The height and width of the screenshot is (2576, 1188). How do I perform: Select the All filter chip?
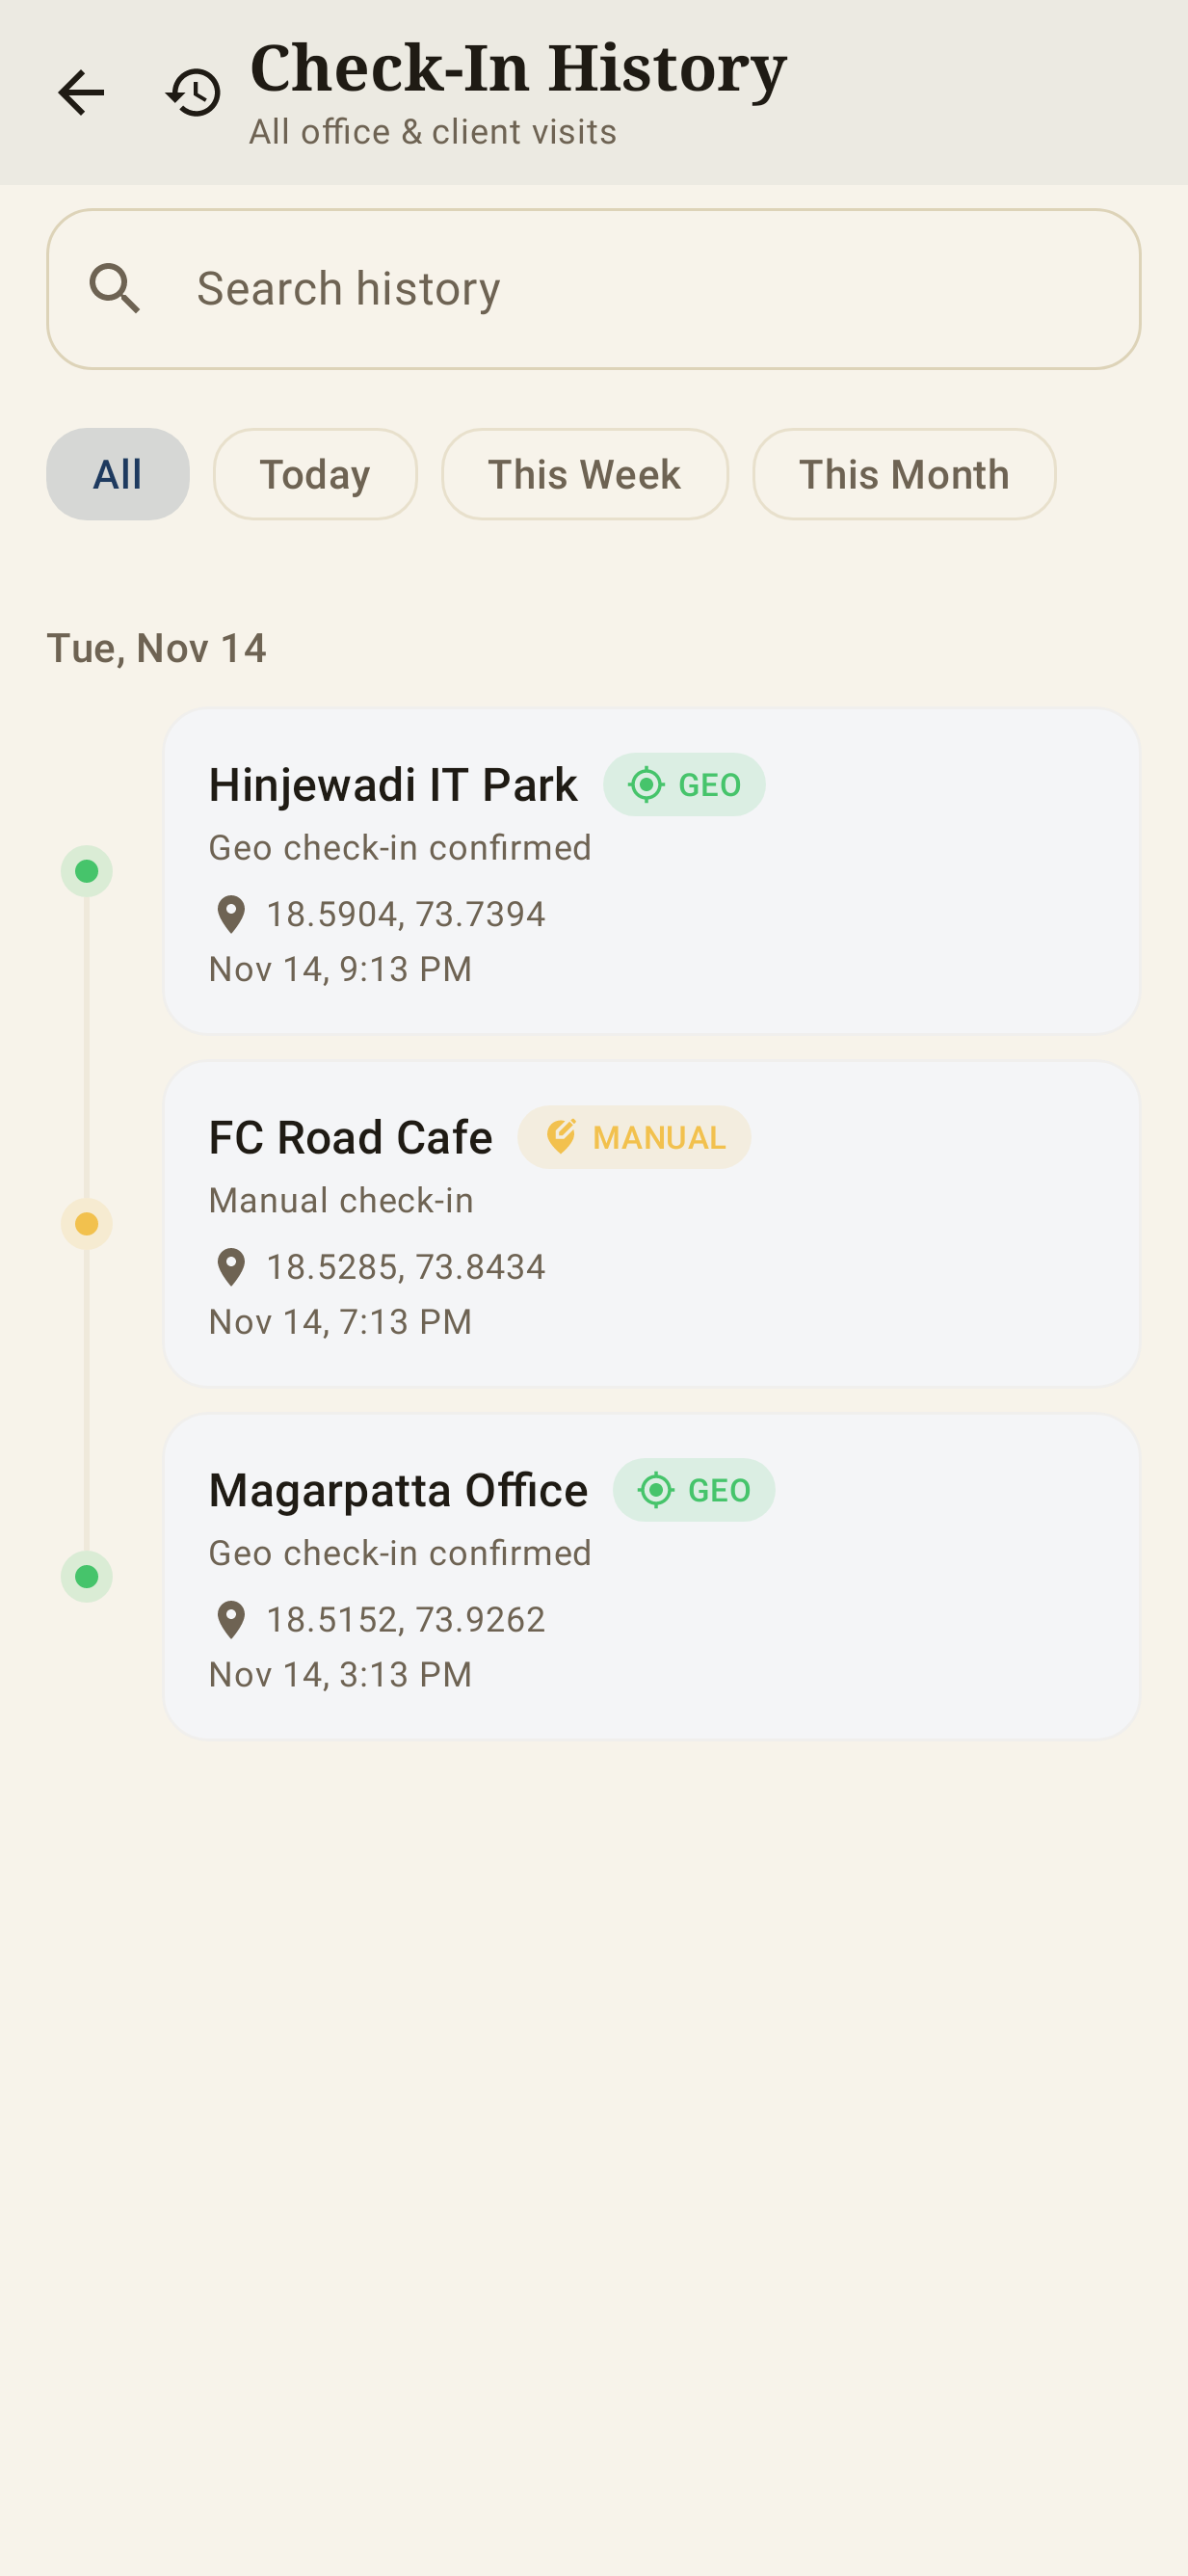coord(118,474)
